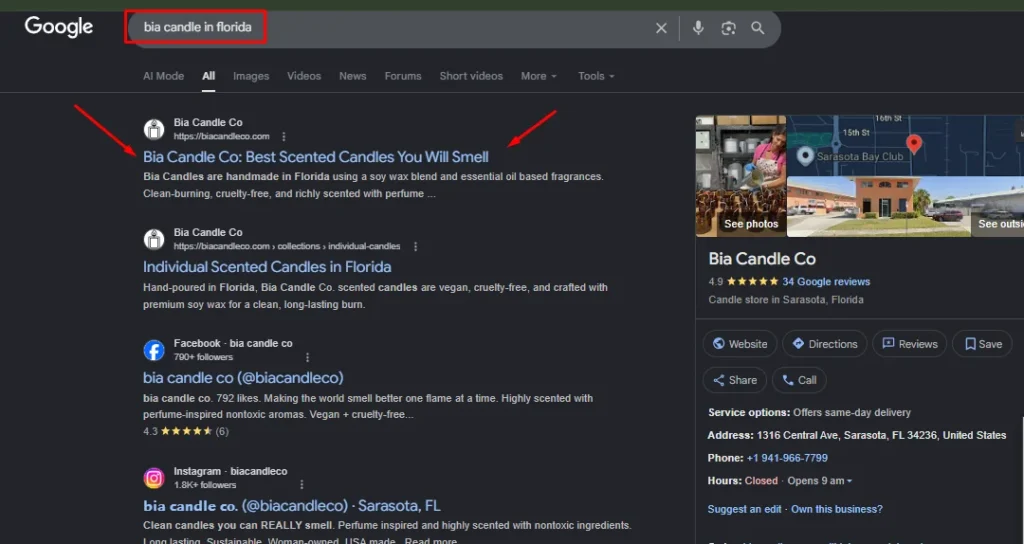
Task: Open 34 Google reviews link
Action: [x=826, y=281]
